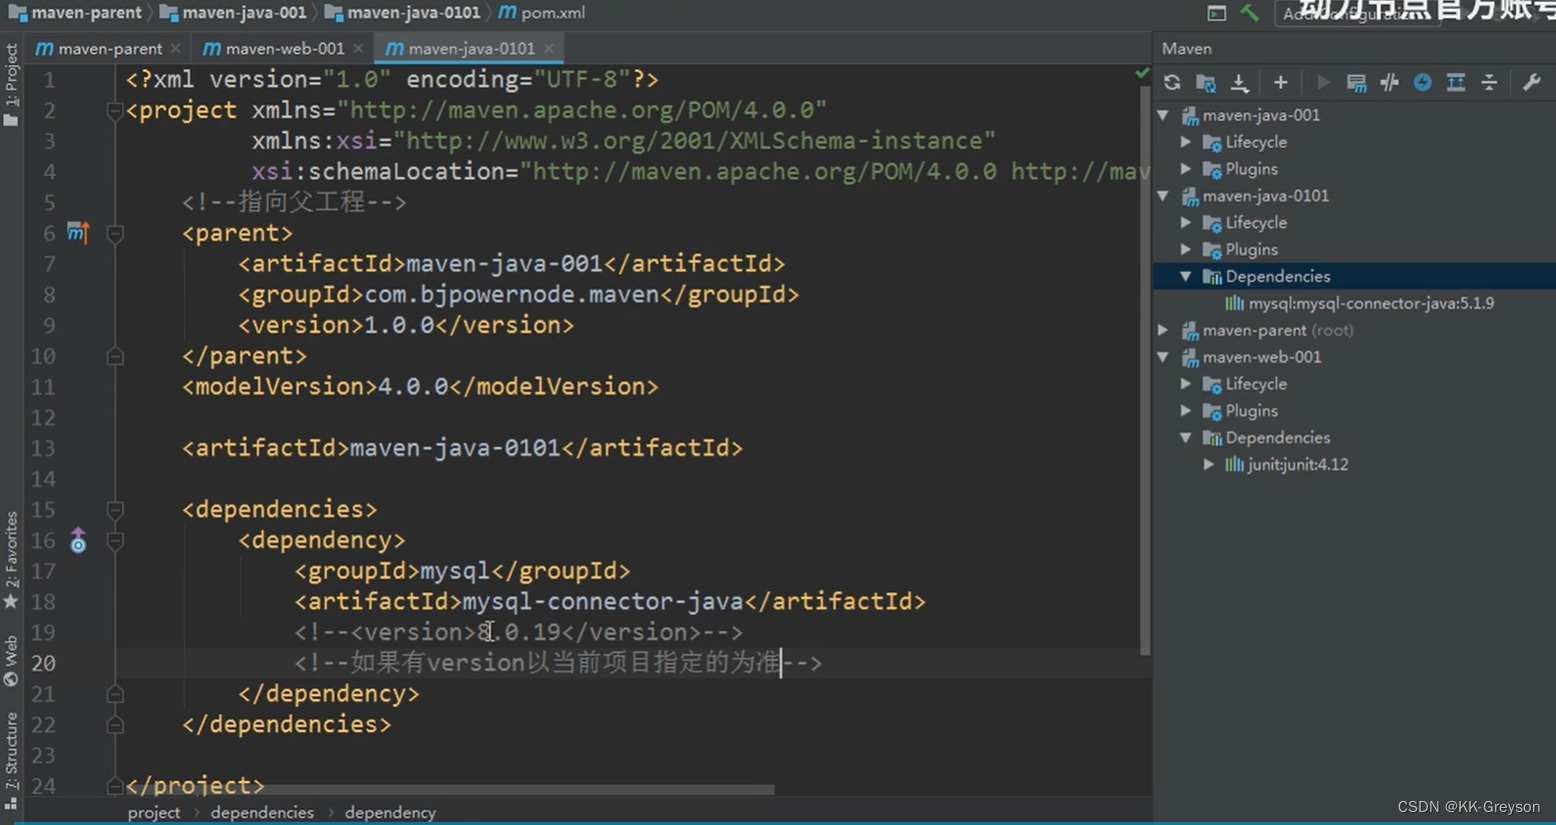The height and width of the screenshot is (825, 1556).
Task: Expand Plugins under maven-web-001
Action: (x=1186, y=411)
